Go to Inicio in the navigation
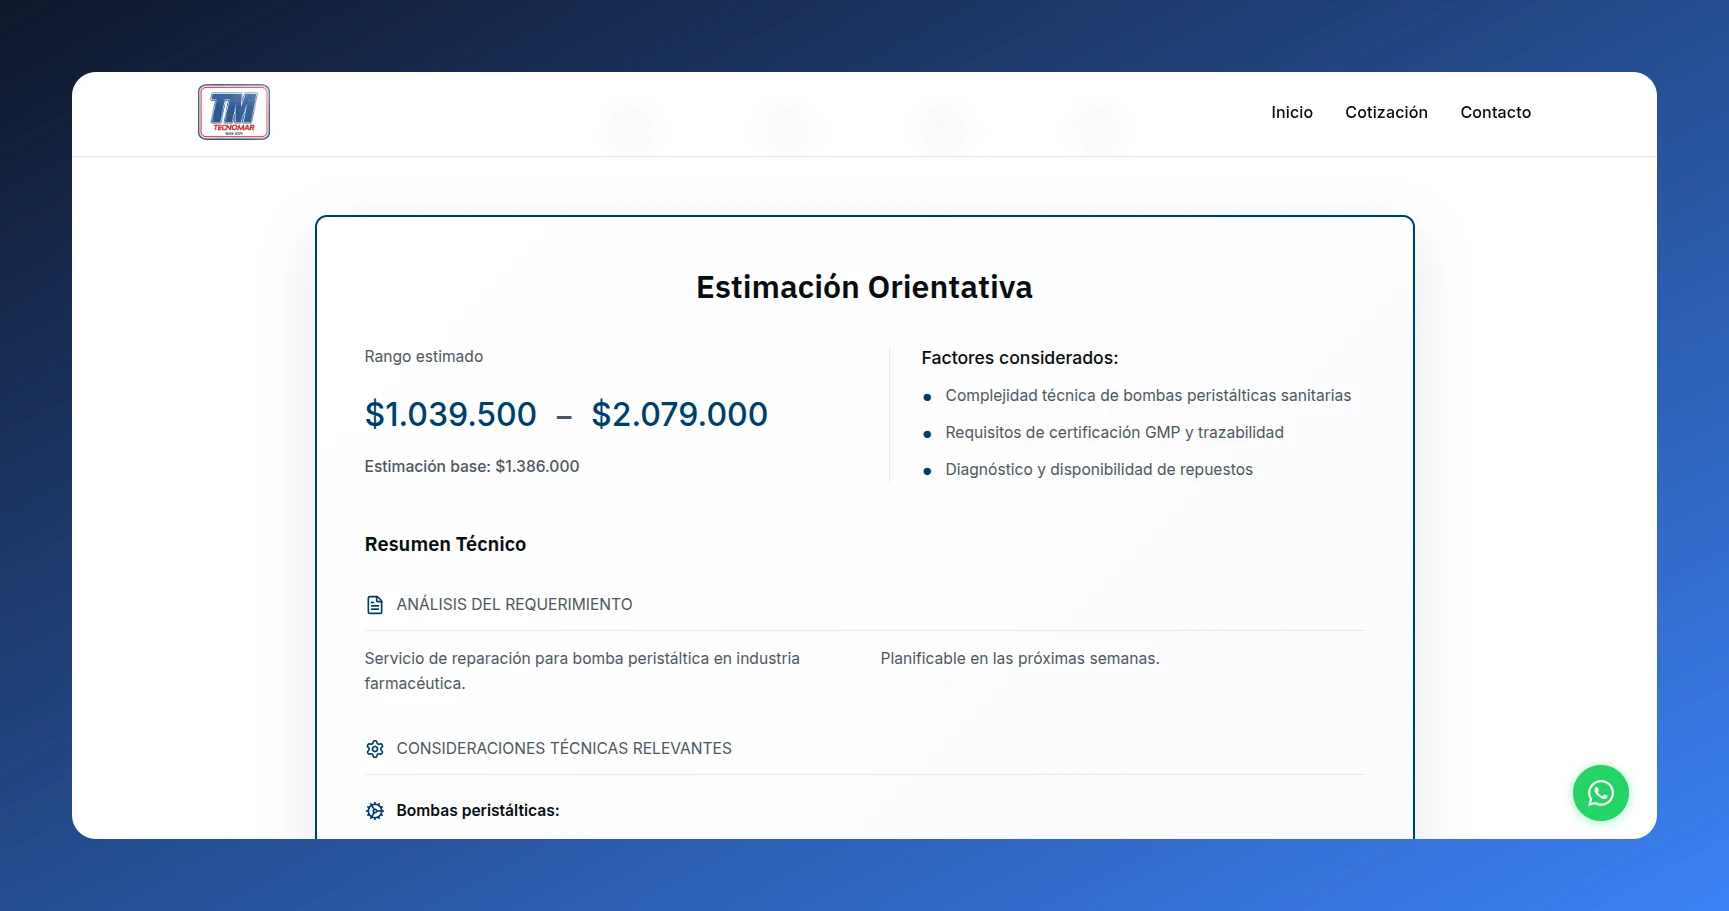The height and width of the screenshot is (911, 1729). [x=1292, y=112]
